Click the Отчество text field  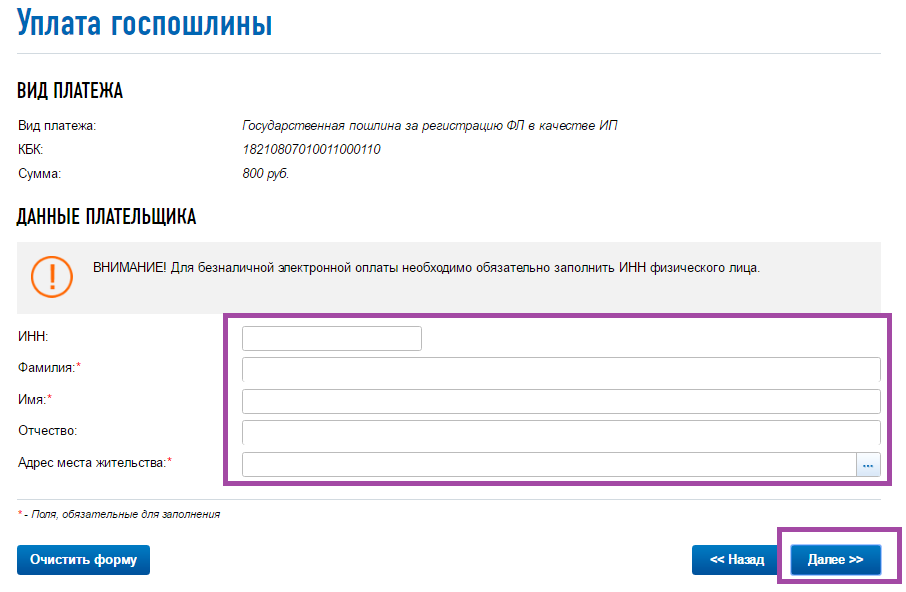click(561, 433)
